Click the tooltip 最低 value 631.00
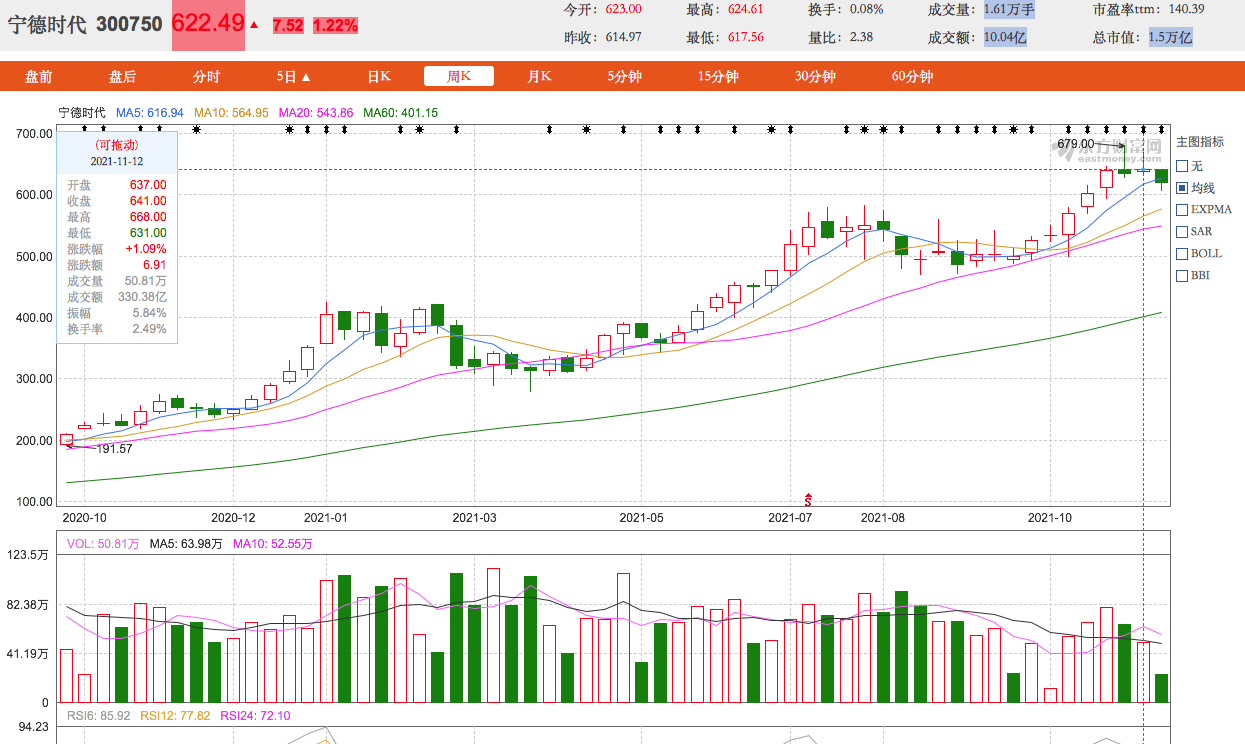 (148, 233)
